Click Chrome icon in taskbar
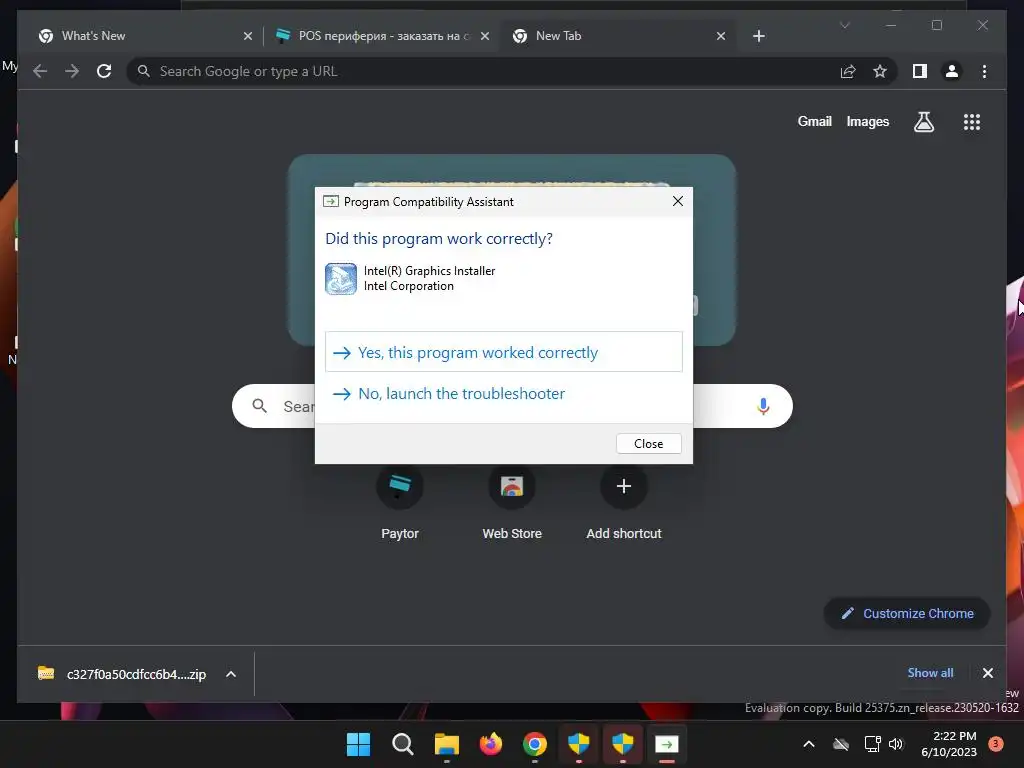The height and width of the screenshot is (768, 1024). [x=535, y=744]
